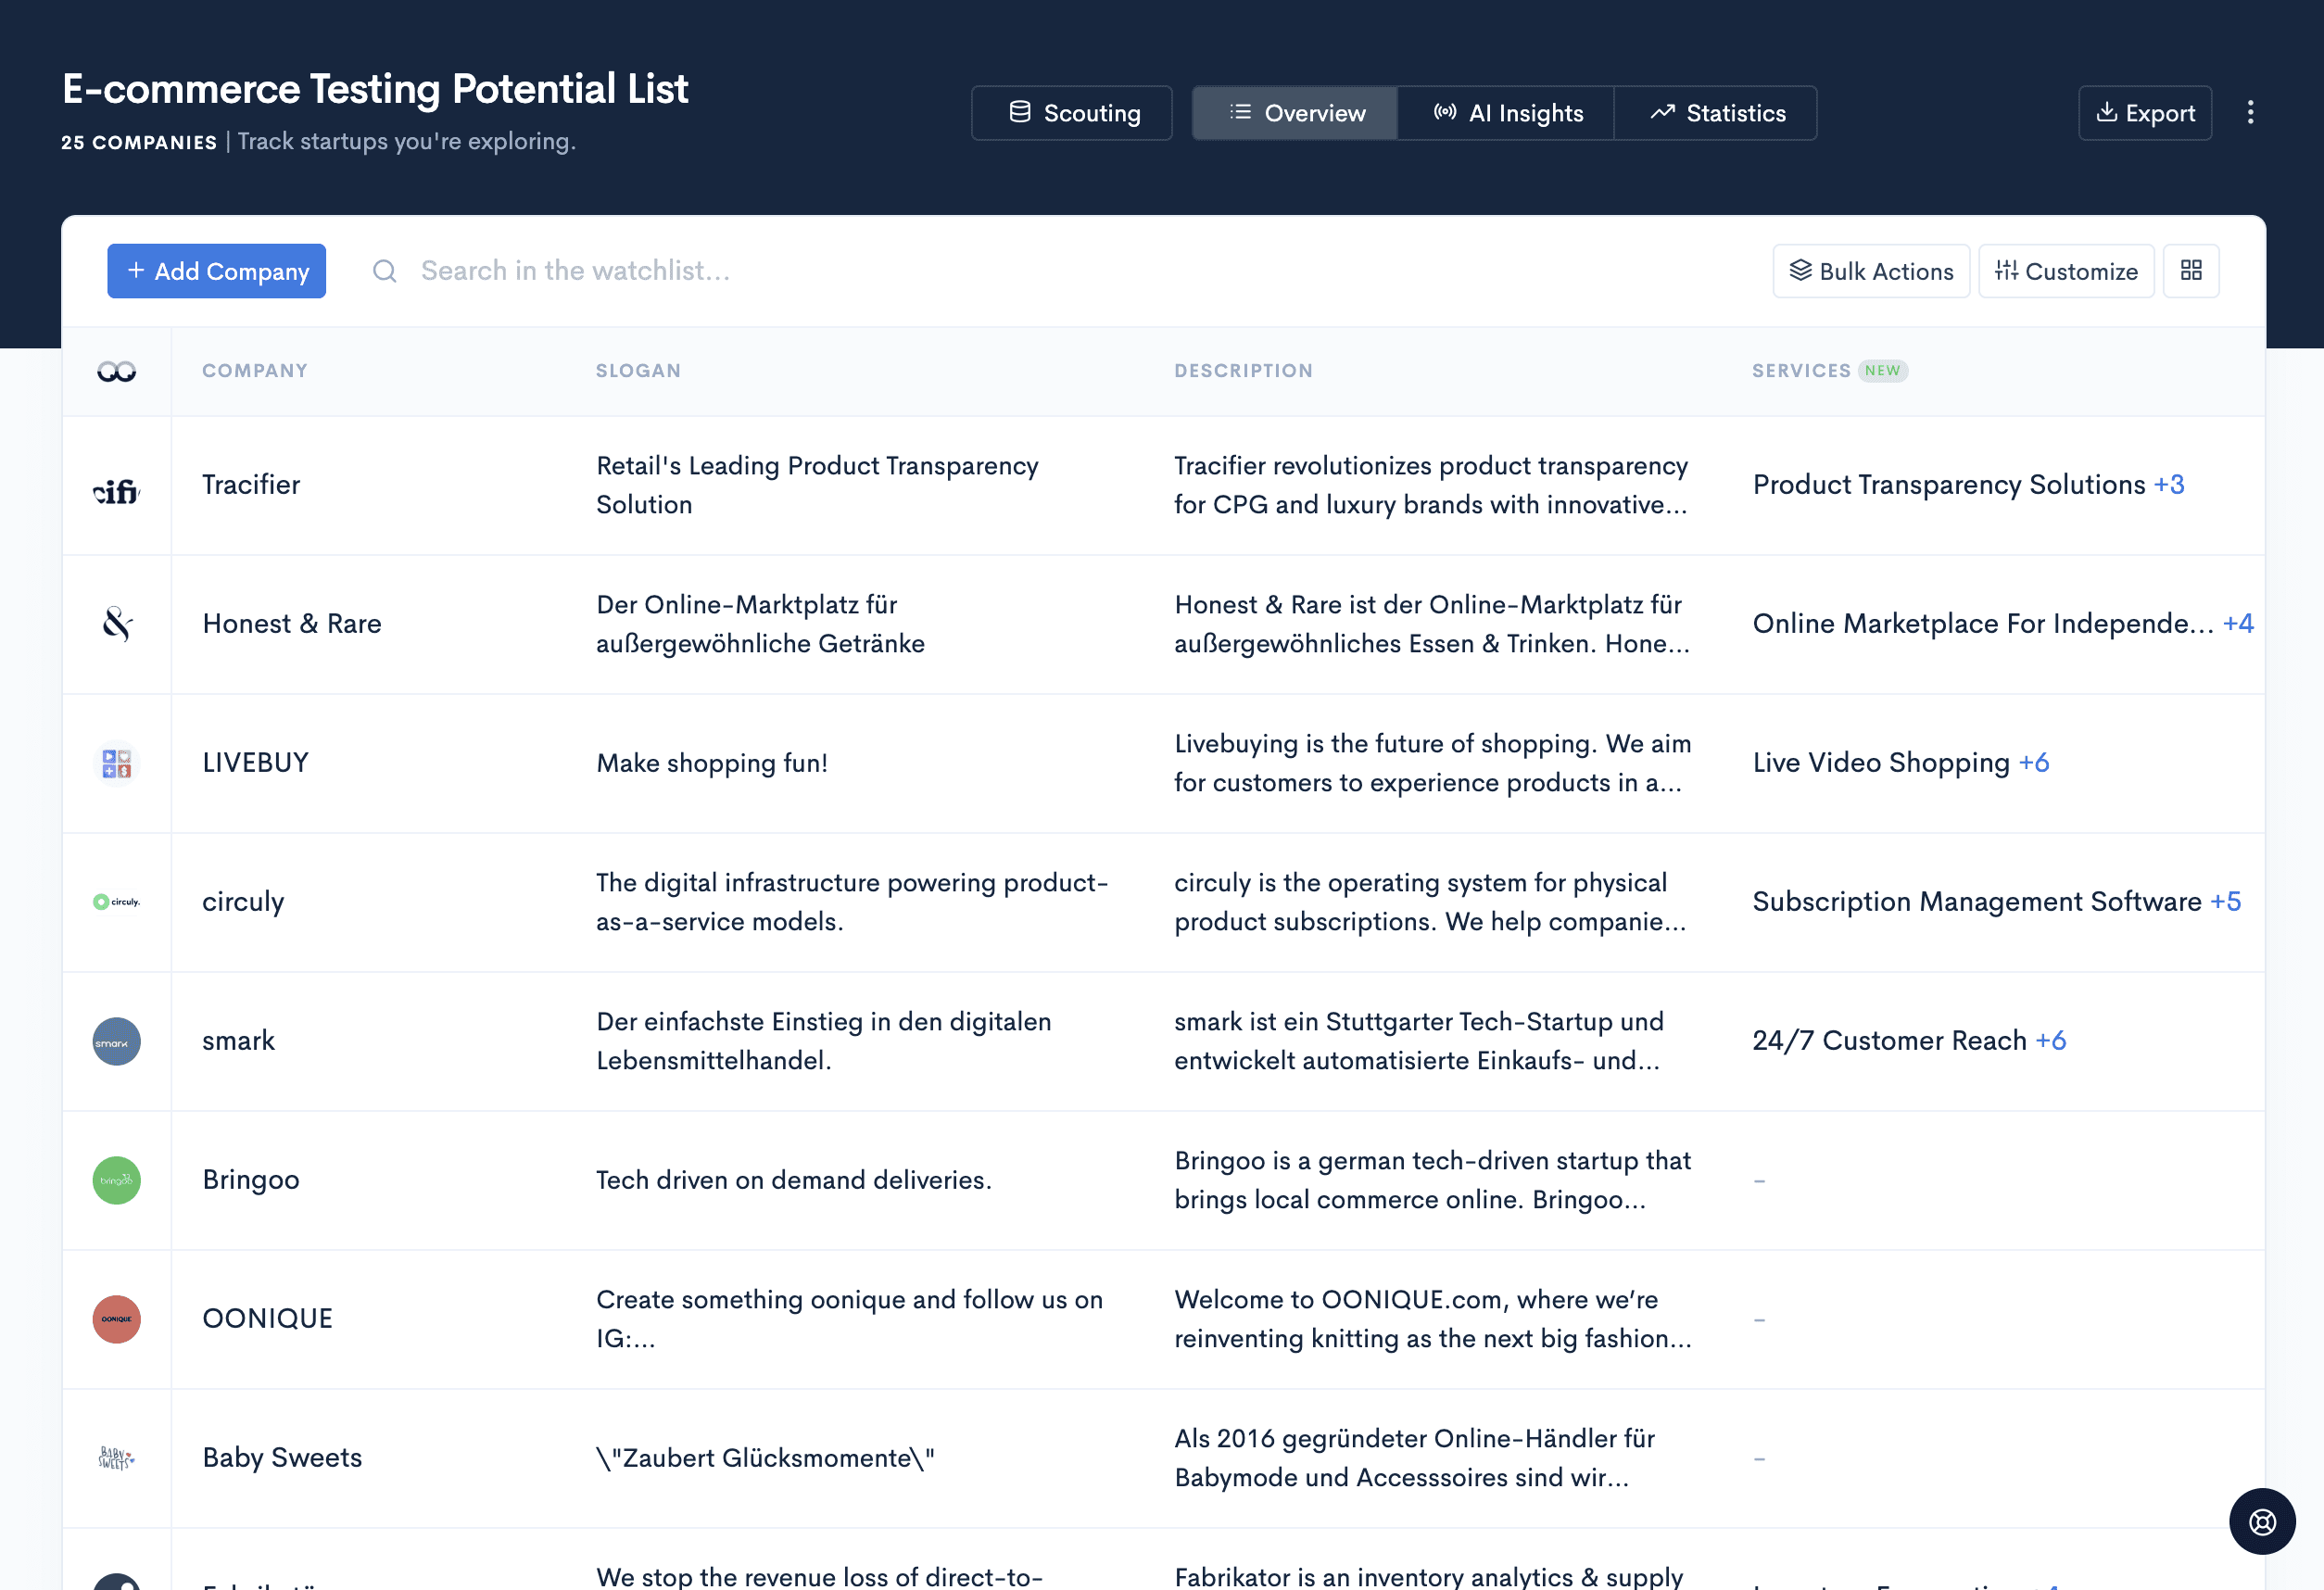Expand +6 services for LIVEBUY
This screenshot has width=2324, height=1590.
click(2033, 763)
